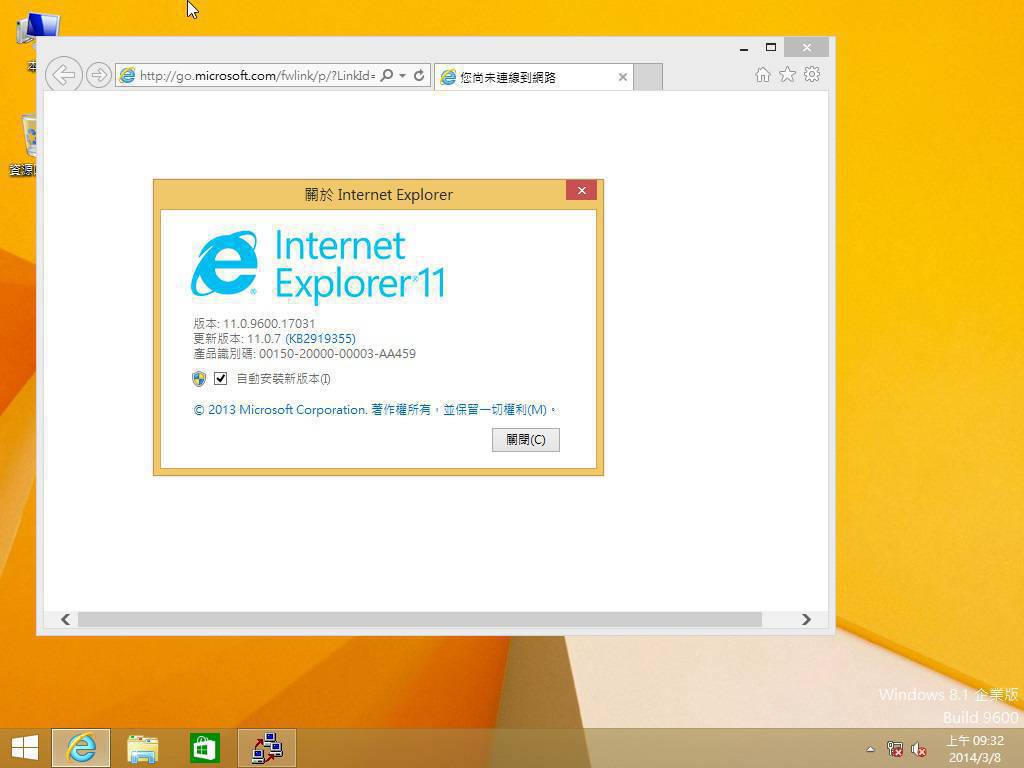Open Favorites star icon

[x=788, y=74]
